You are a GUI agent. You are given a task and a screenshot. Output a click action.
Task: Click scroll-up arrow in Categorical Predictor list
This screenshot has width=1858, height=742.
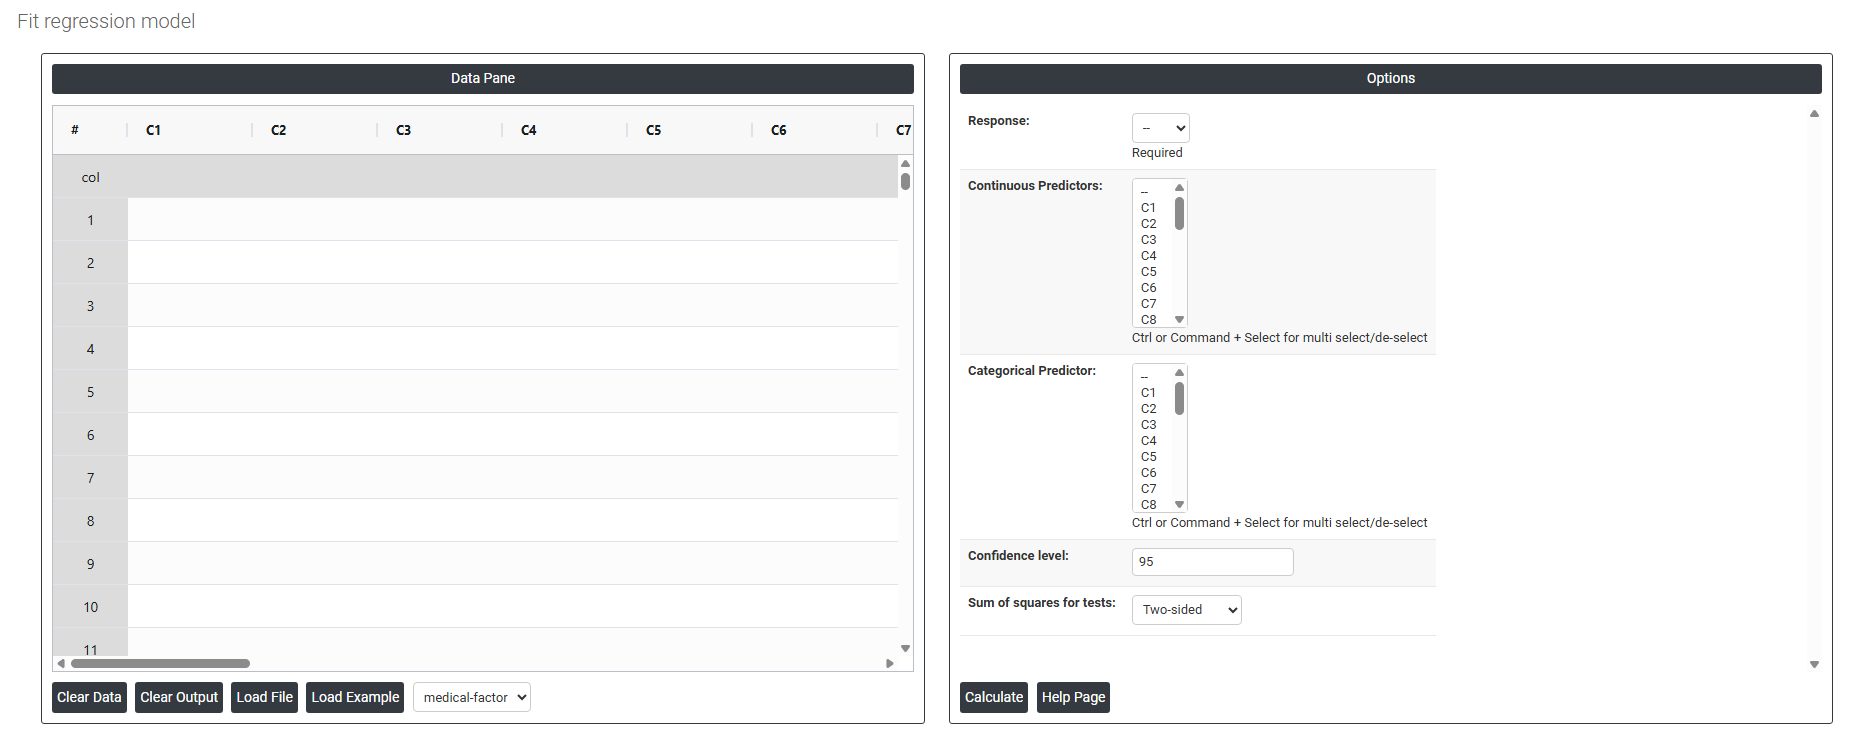1180,372
